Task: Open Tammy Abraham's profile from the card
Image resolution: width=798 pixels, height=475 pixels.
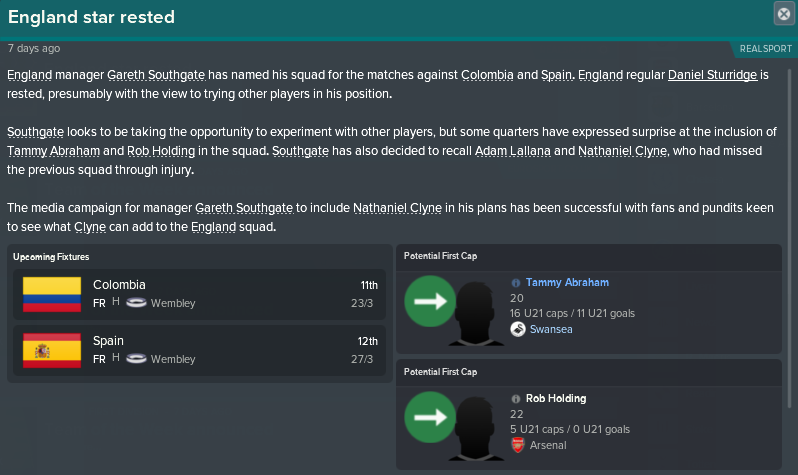Action: pos(567,283)
